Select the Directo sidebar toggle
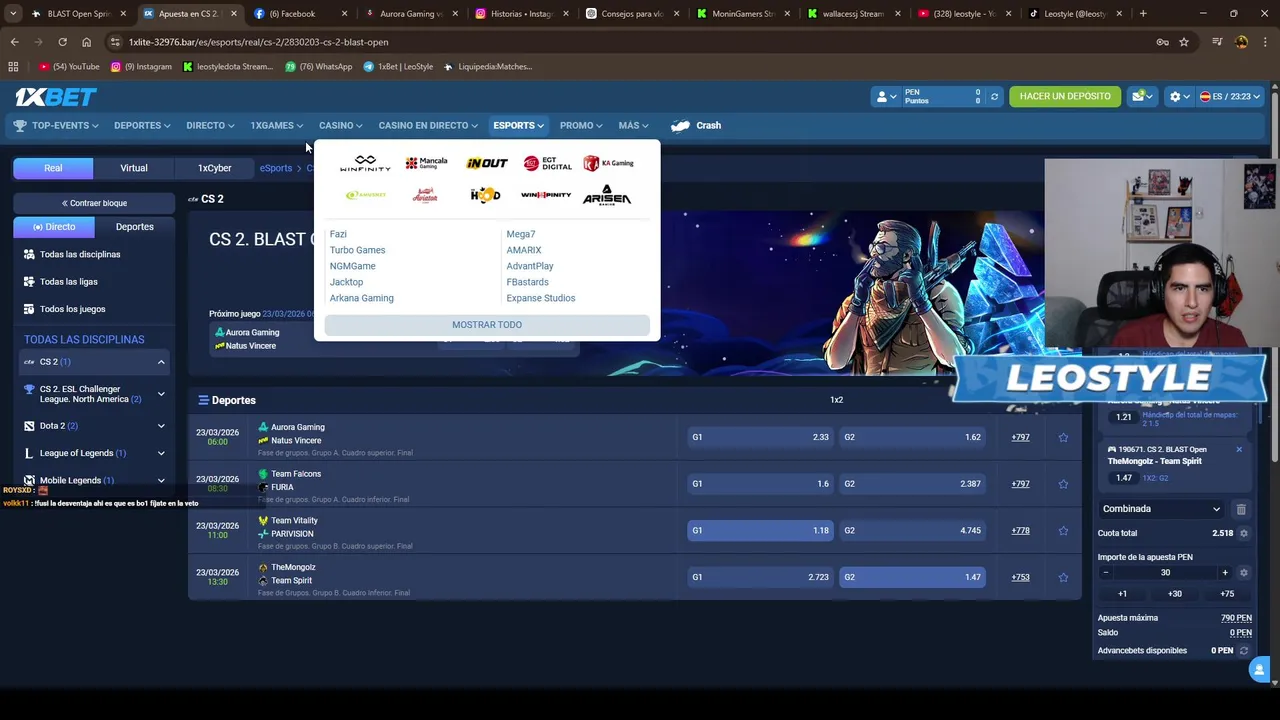 (x=54, y=227)
